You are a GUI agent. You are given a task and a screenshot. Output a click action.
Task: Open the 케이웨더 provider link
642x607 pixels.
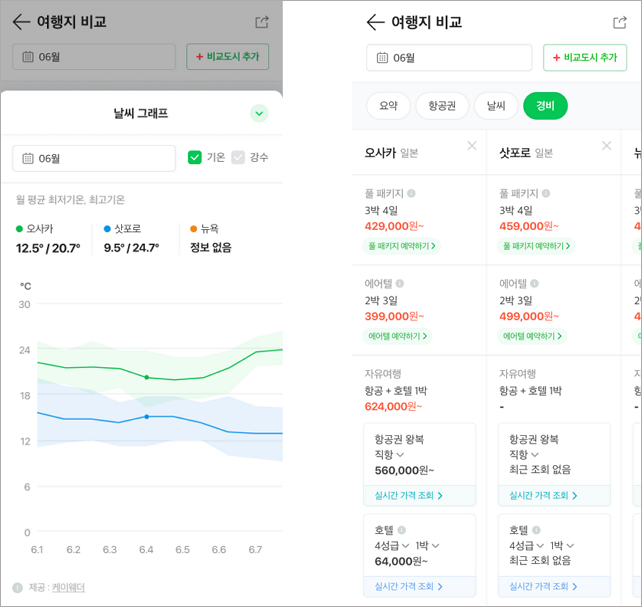click(x=69, y=588)
